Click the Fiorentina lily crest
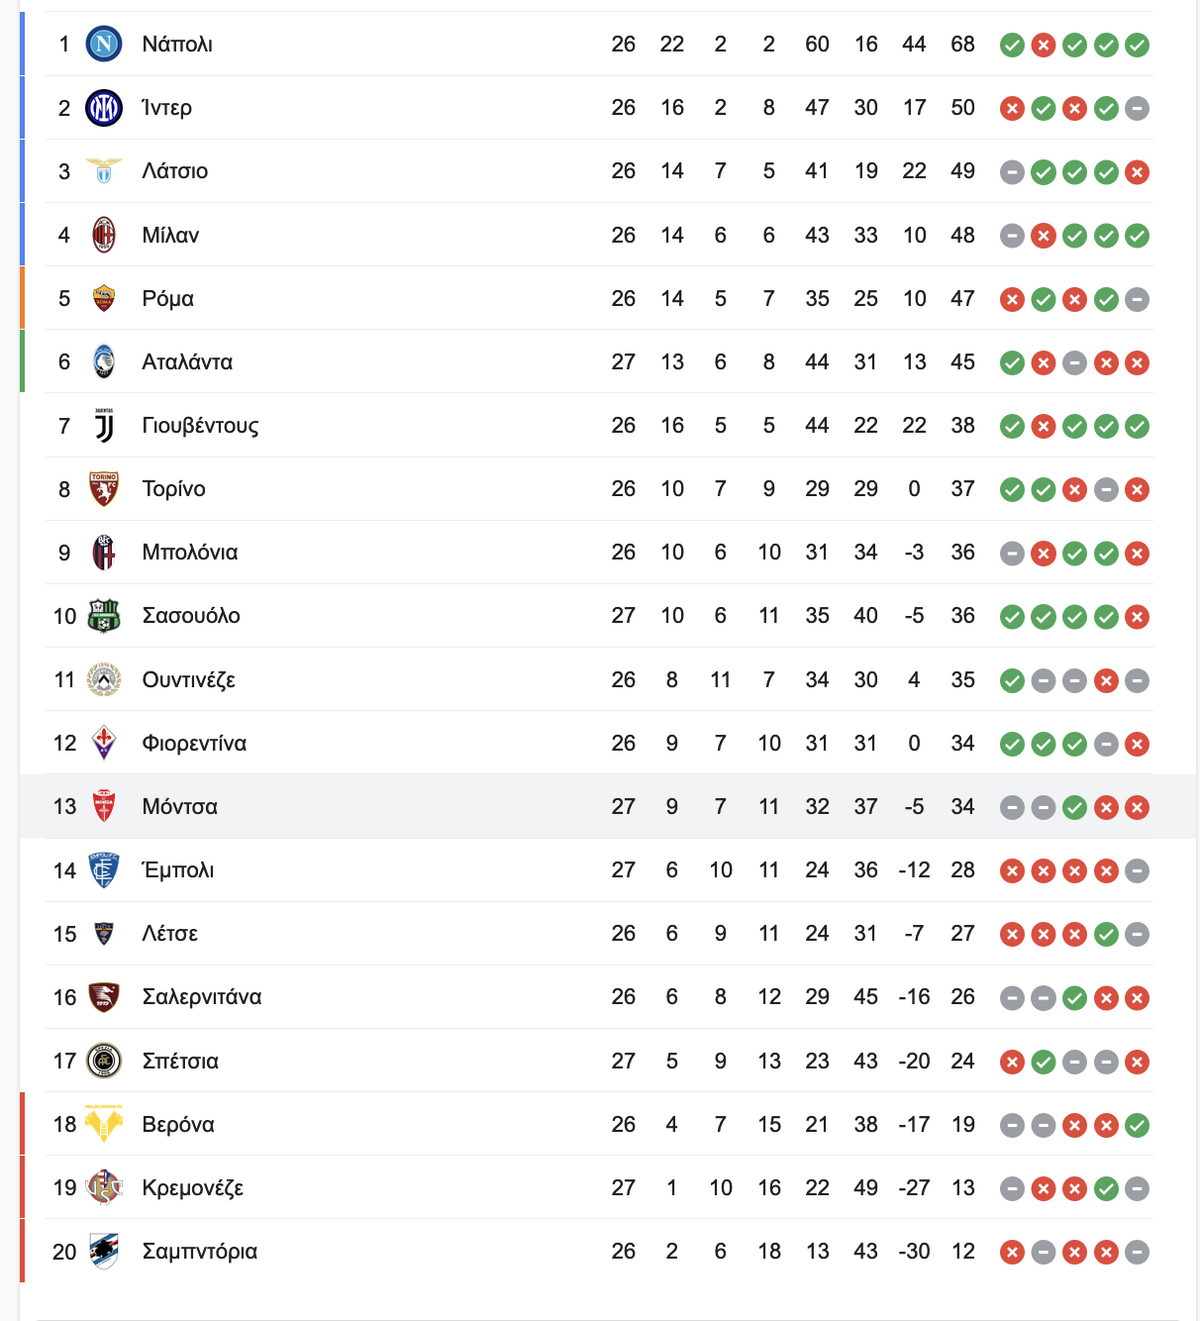Viewport: 1200px width, 1321px height. 104,743
